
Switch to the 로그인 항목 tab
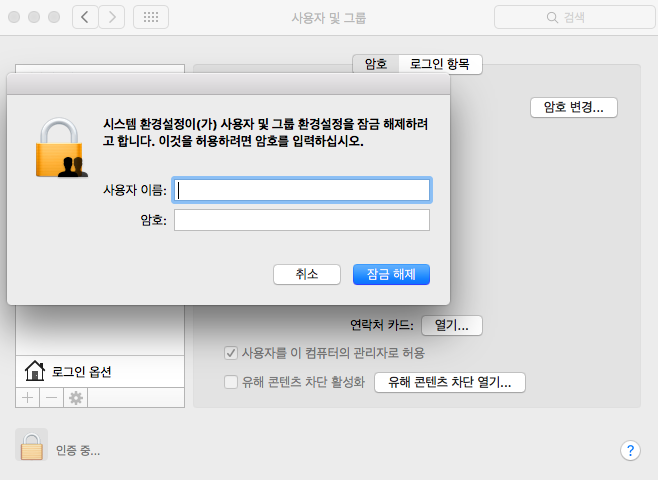(440, 64)
